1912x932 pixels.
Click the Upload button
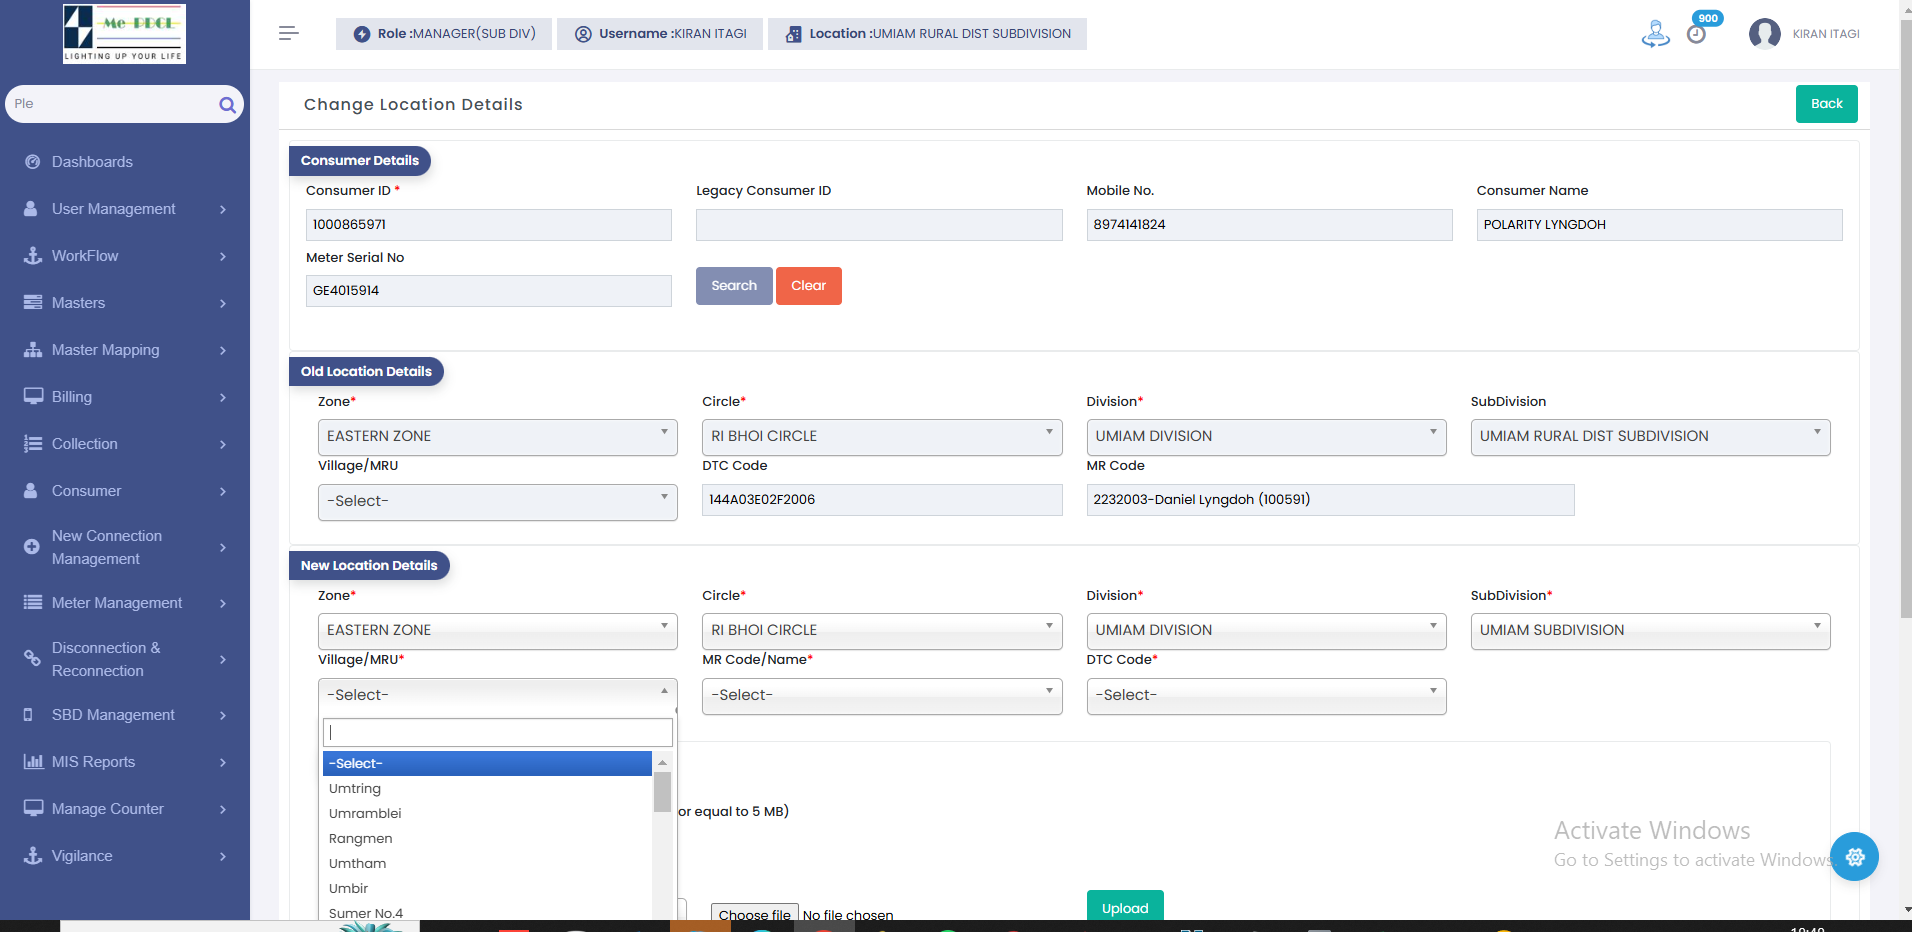click(x=1125, y=906)
